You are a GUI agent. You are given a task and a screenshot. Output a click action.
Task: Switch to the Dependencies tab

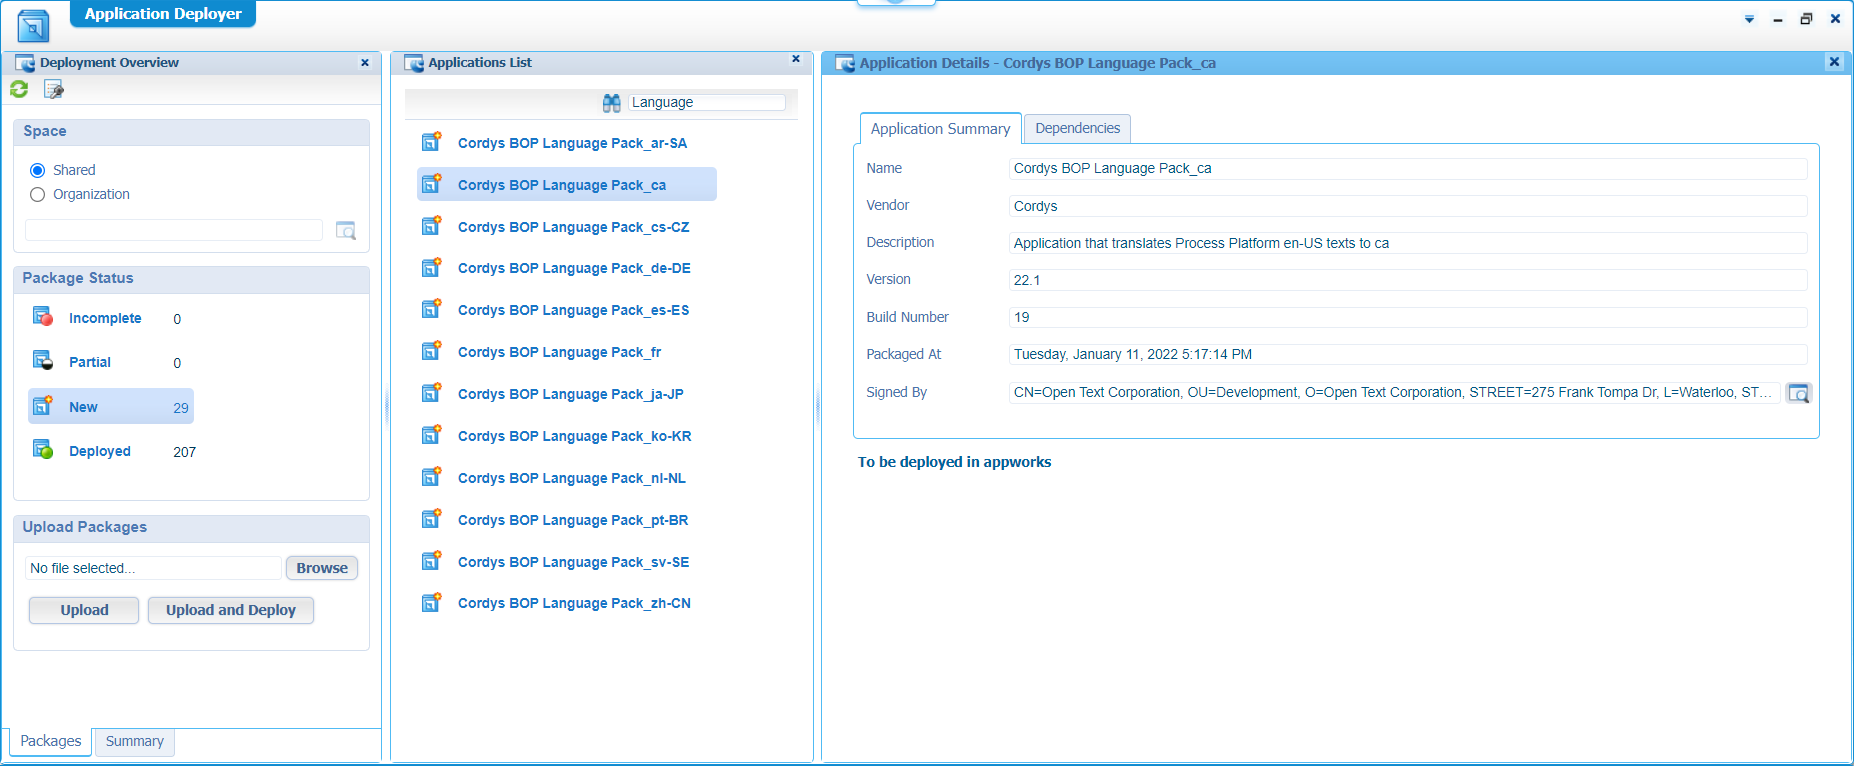[1077, 128]
